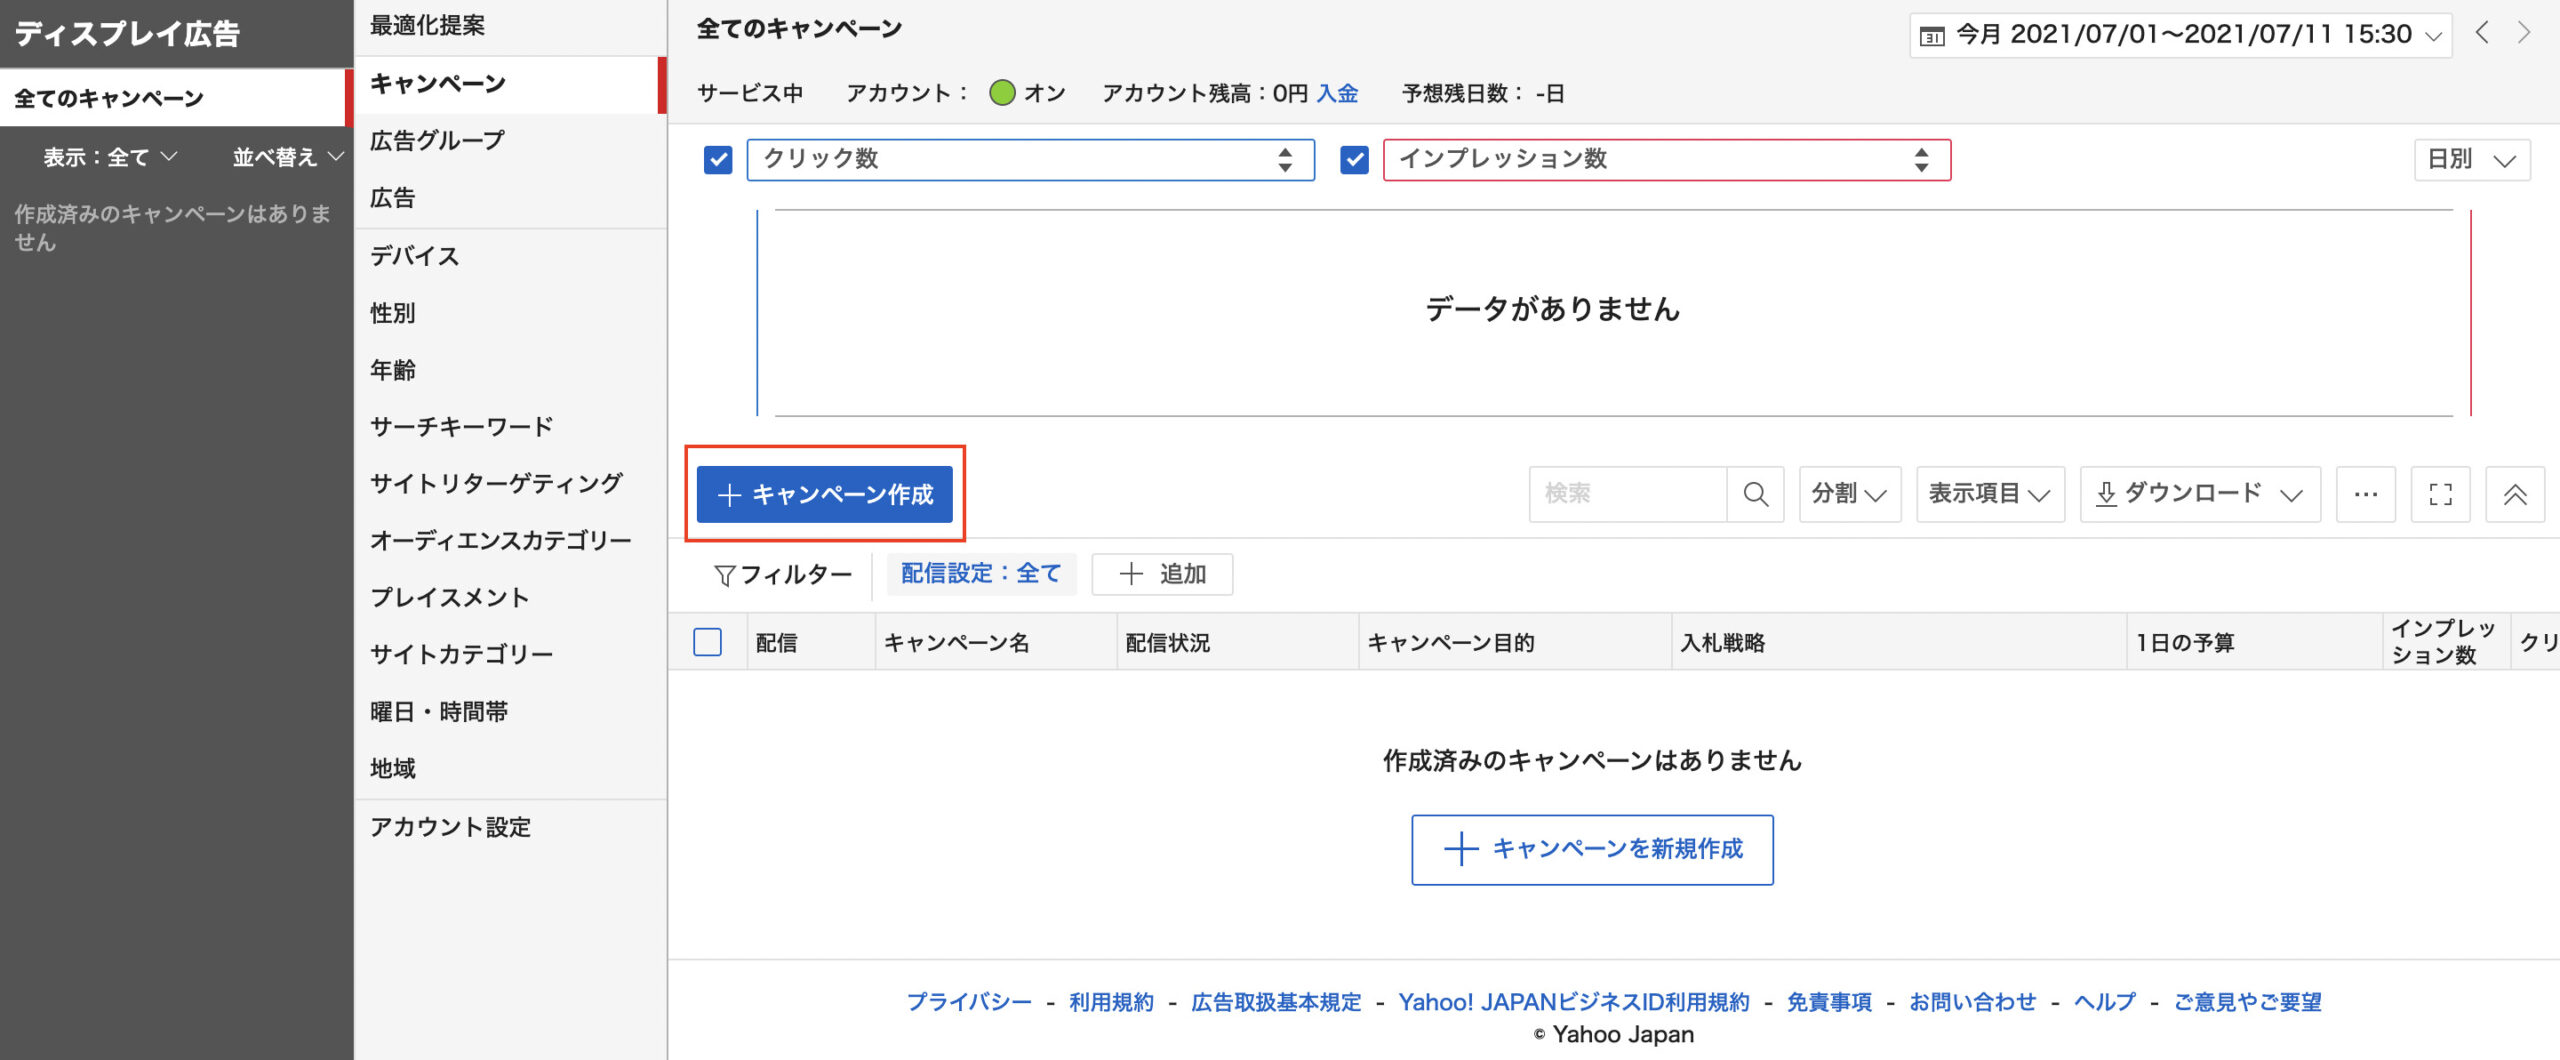Image resolution: width=2560 pixels, height=1060 pixels.
Task: Click the 入金 deposit link
Action: (x=1337, y=94)
